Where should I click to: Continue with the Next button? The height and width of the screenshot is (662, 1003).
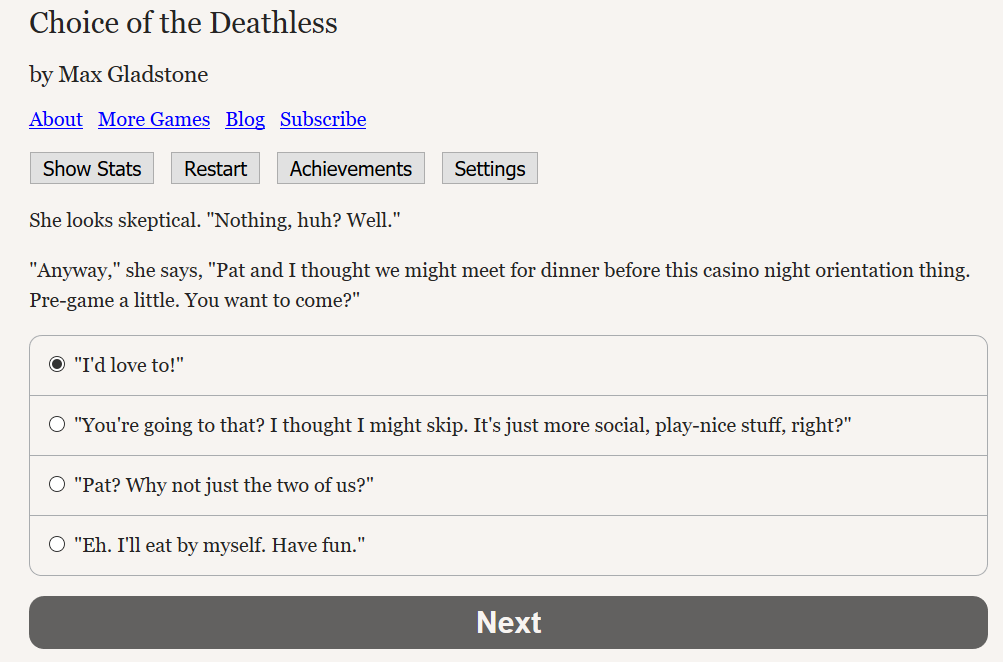509,622
